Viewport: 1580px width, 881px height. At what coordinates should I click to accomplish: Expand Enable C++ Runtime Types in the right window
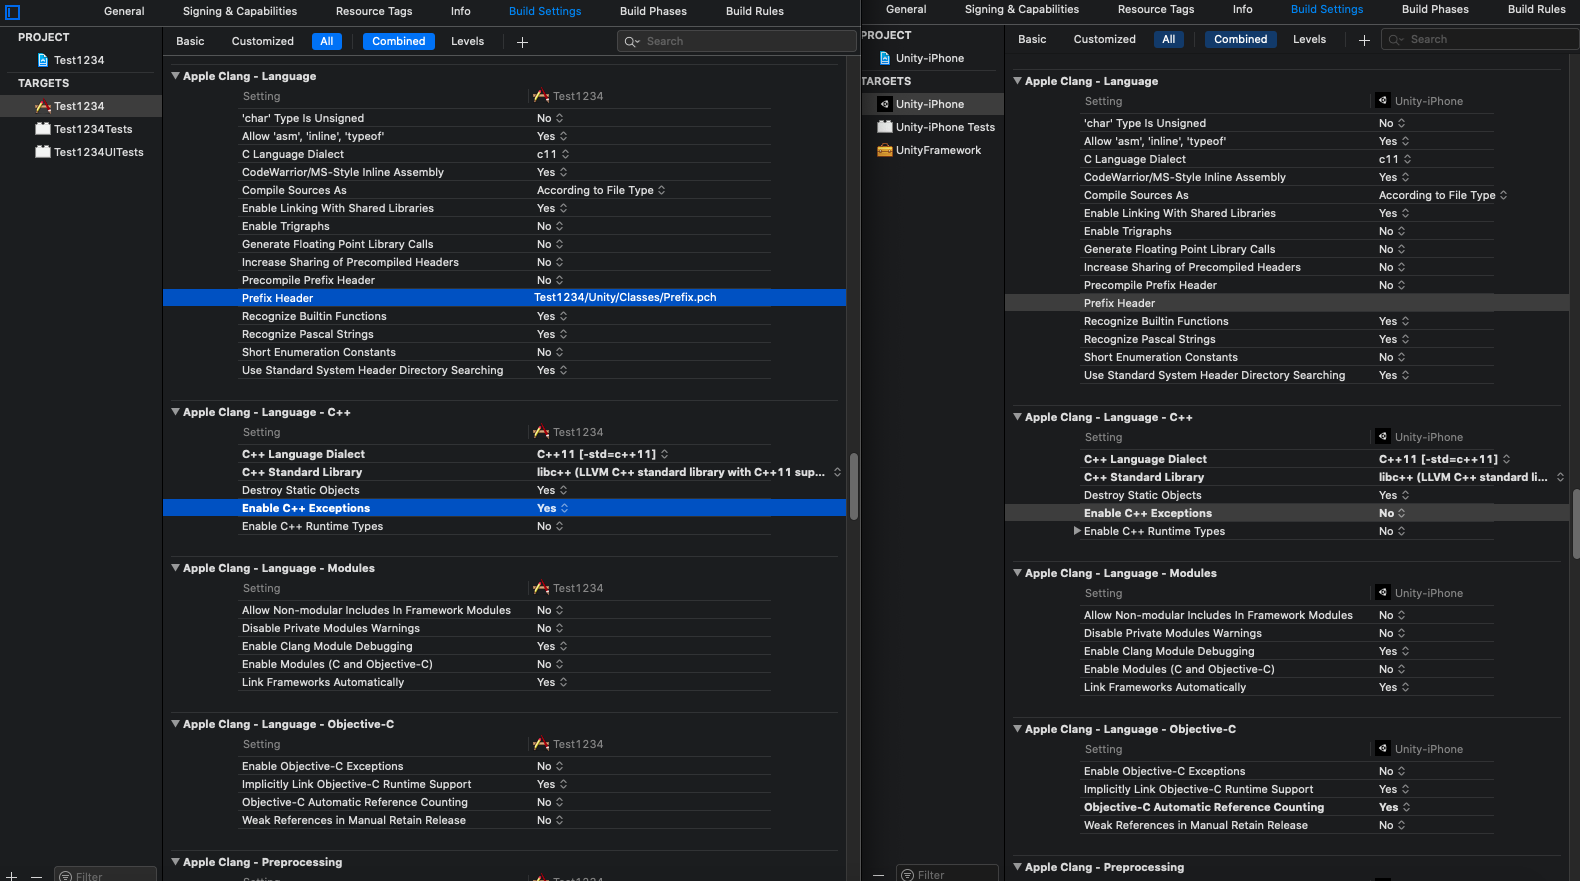[x=1077, y=531]
